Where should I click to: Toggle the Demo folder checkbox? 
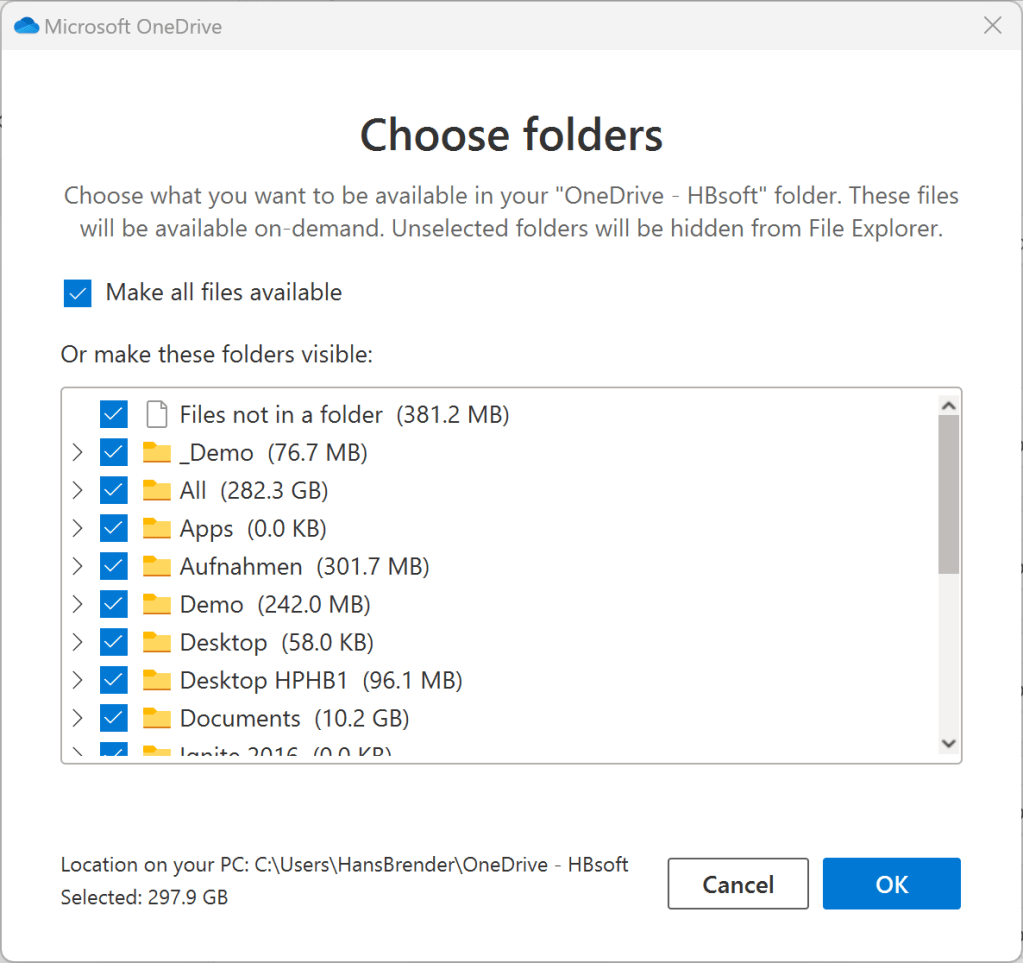114,604
